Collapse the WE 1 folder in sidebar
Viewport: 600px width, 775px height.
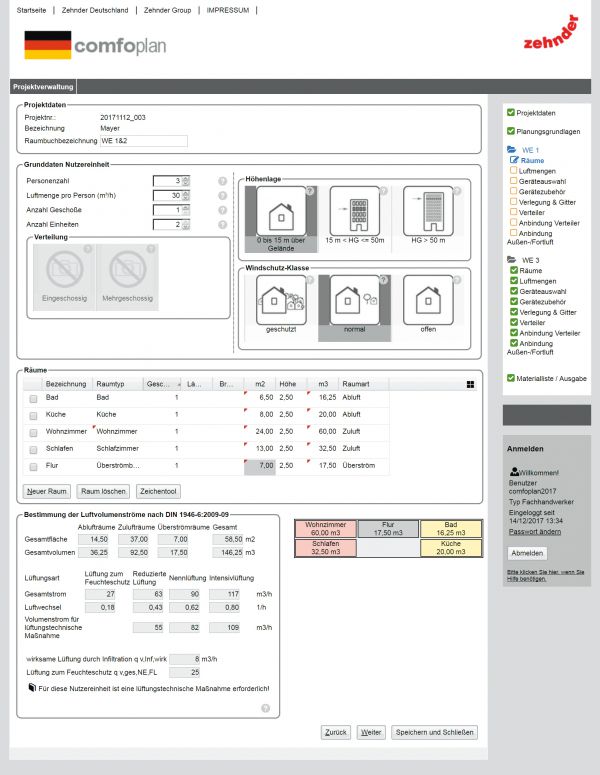[x=512, y=149]
